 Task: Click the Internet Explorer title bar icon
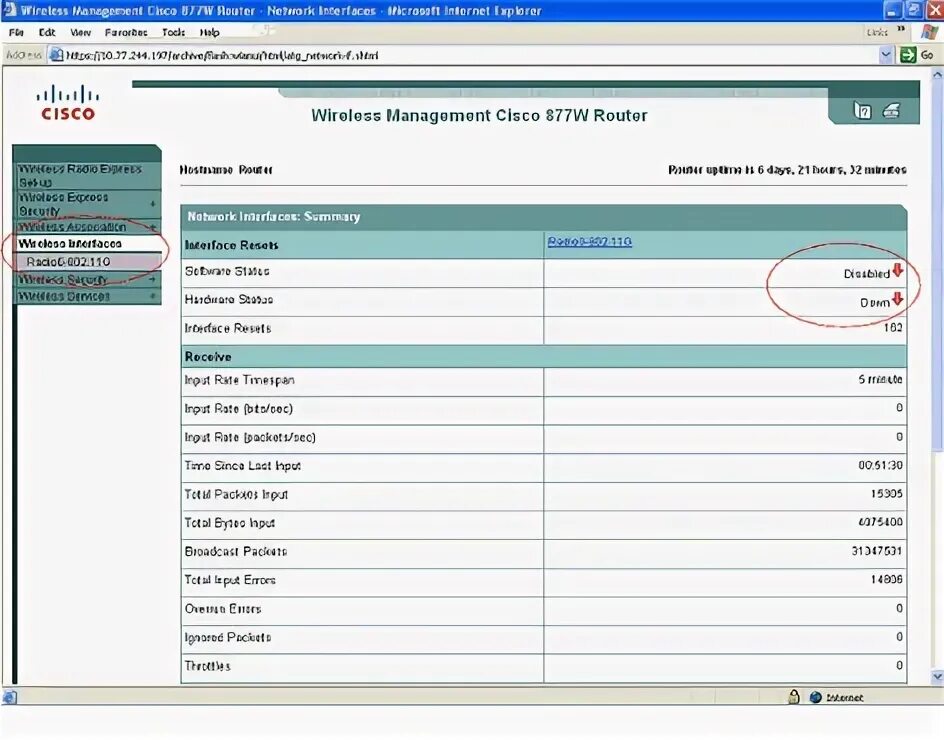9,10
